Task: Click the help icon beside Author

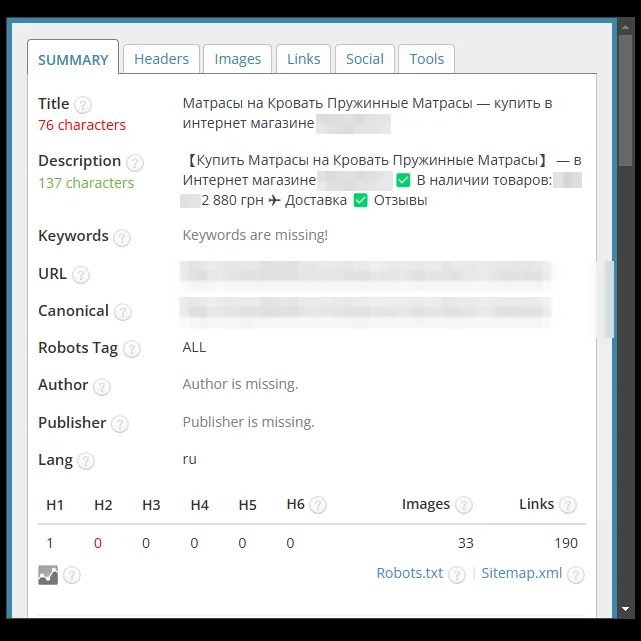Action: pos(102,386)
